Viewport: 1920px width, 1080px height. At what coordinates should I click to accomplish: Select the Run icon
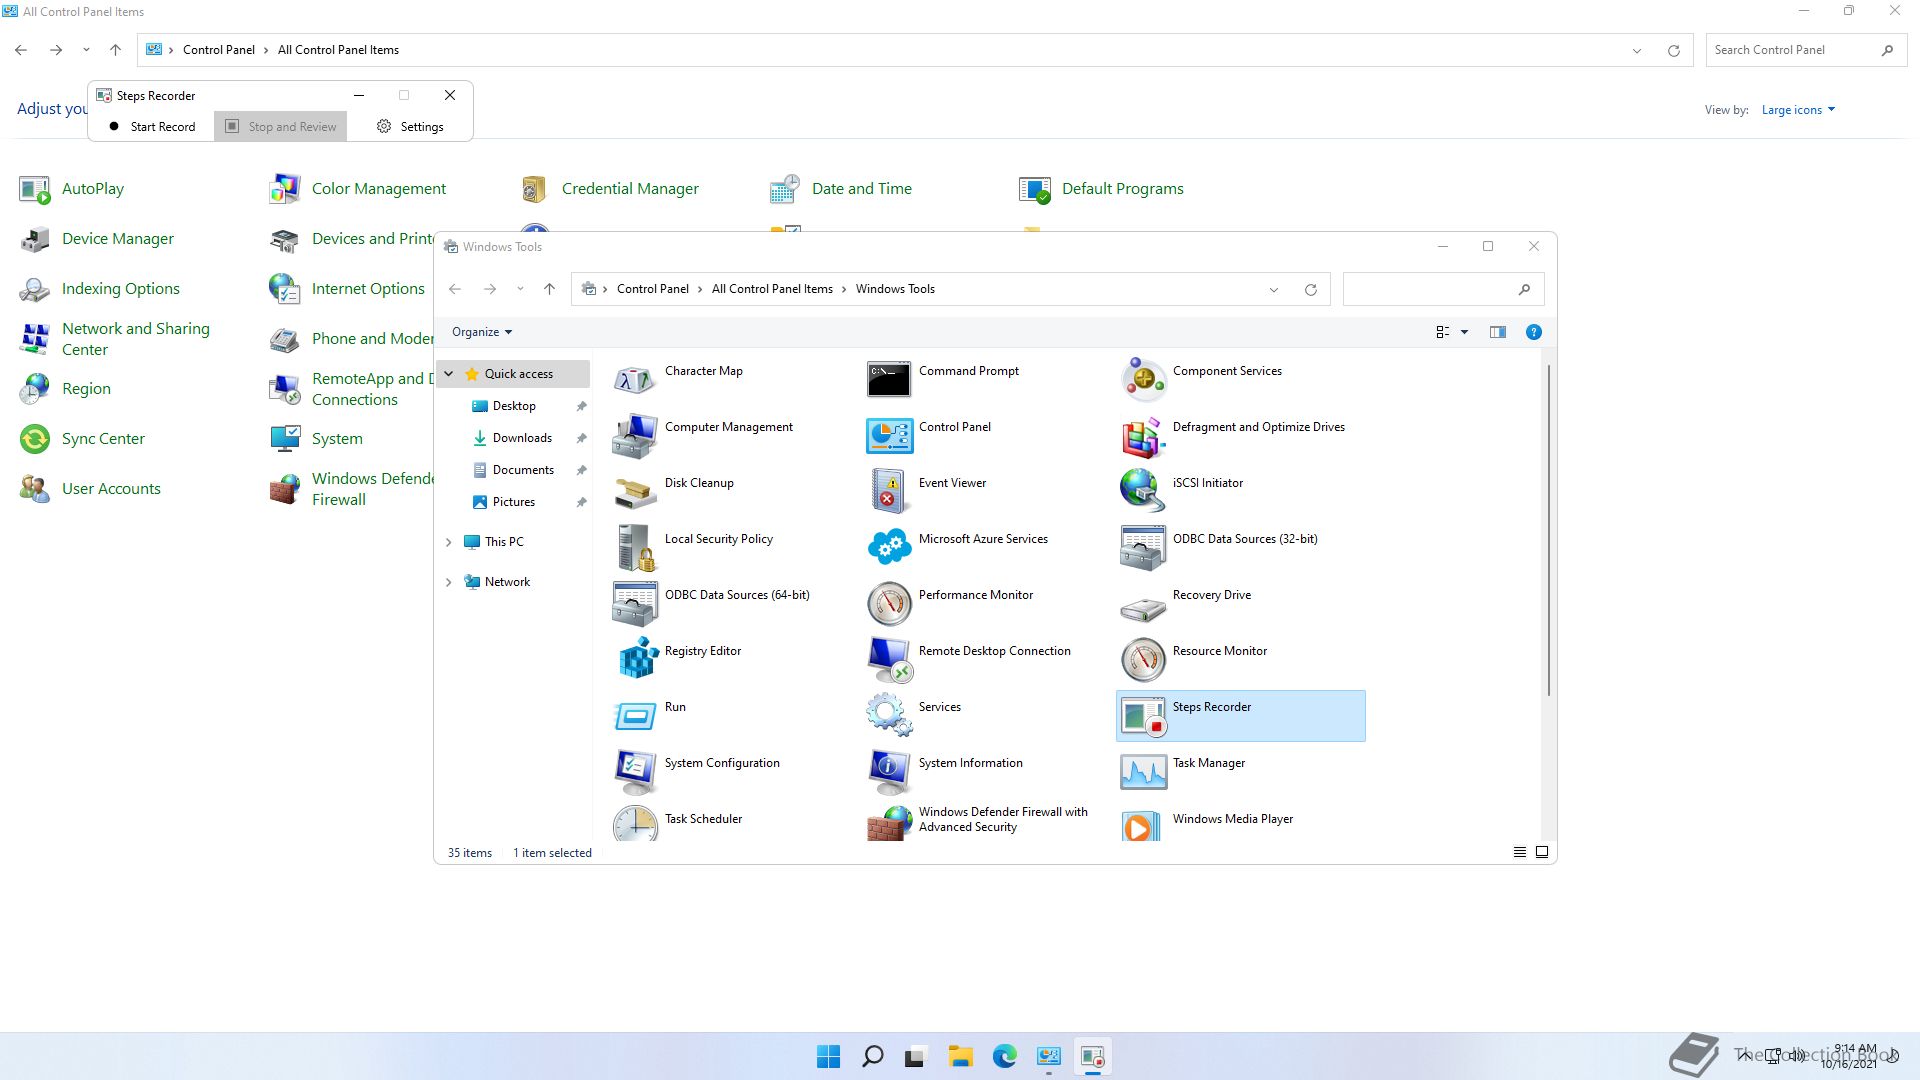634,716
